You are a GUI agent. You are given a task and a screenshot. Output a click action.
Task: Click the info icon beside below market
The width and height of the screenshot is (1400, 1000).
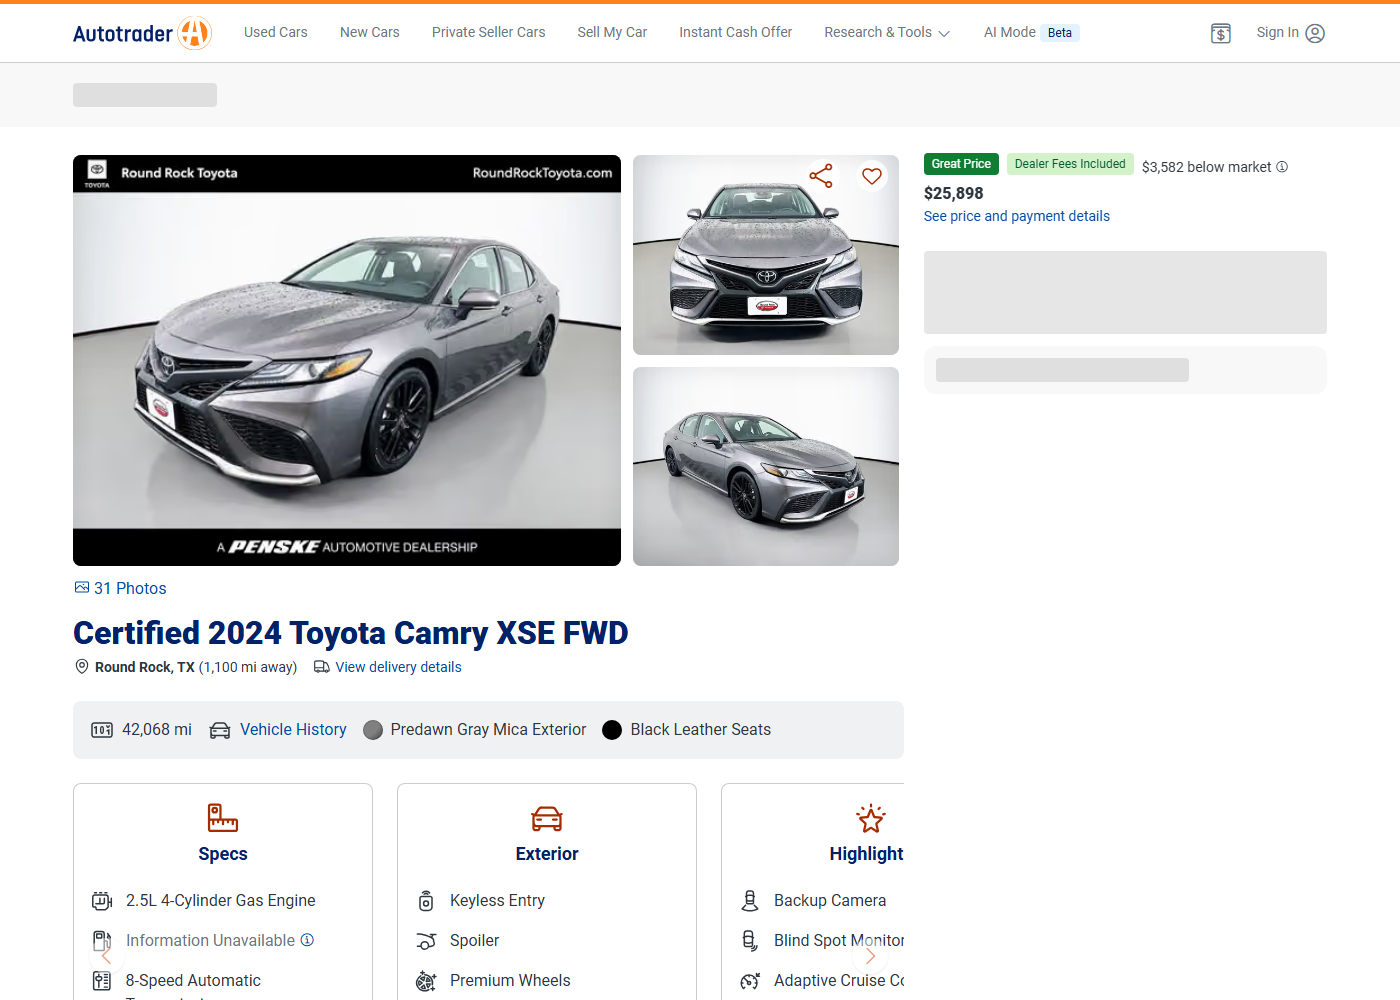click(1282, 167)
